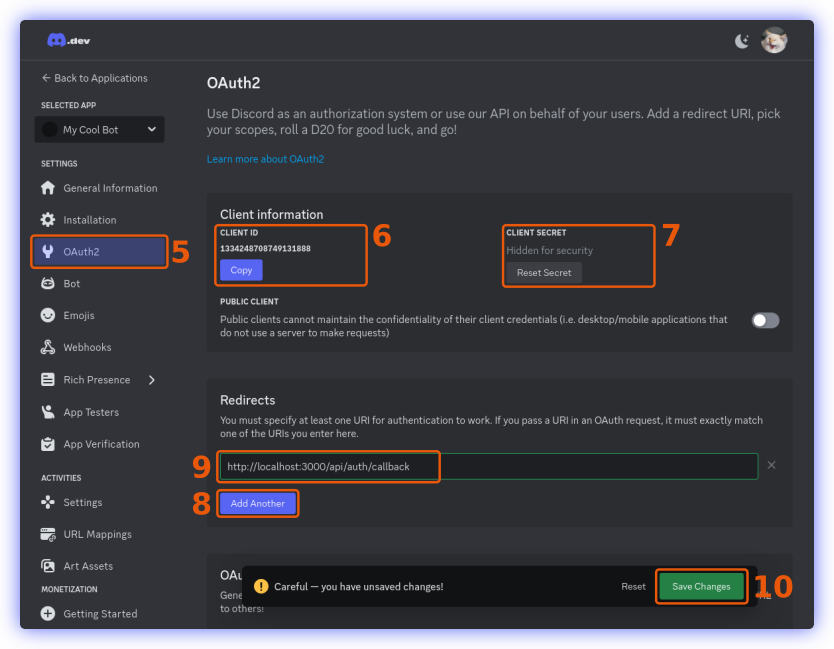Expand the Rich Presence submenu
834x649 pixels.
[x=152, y=380]
